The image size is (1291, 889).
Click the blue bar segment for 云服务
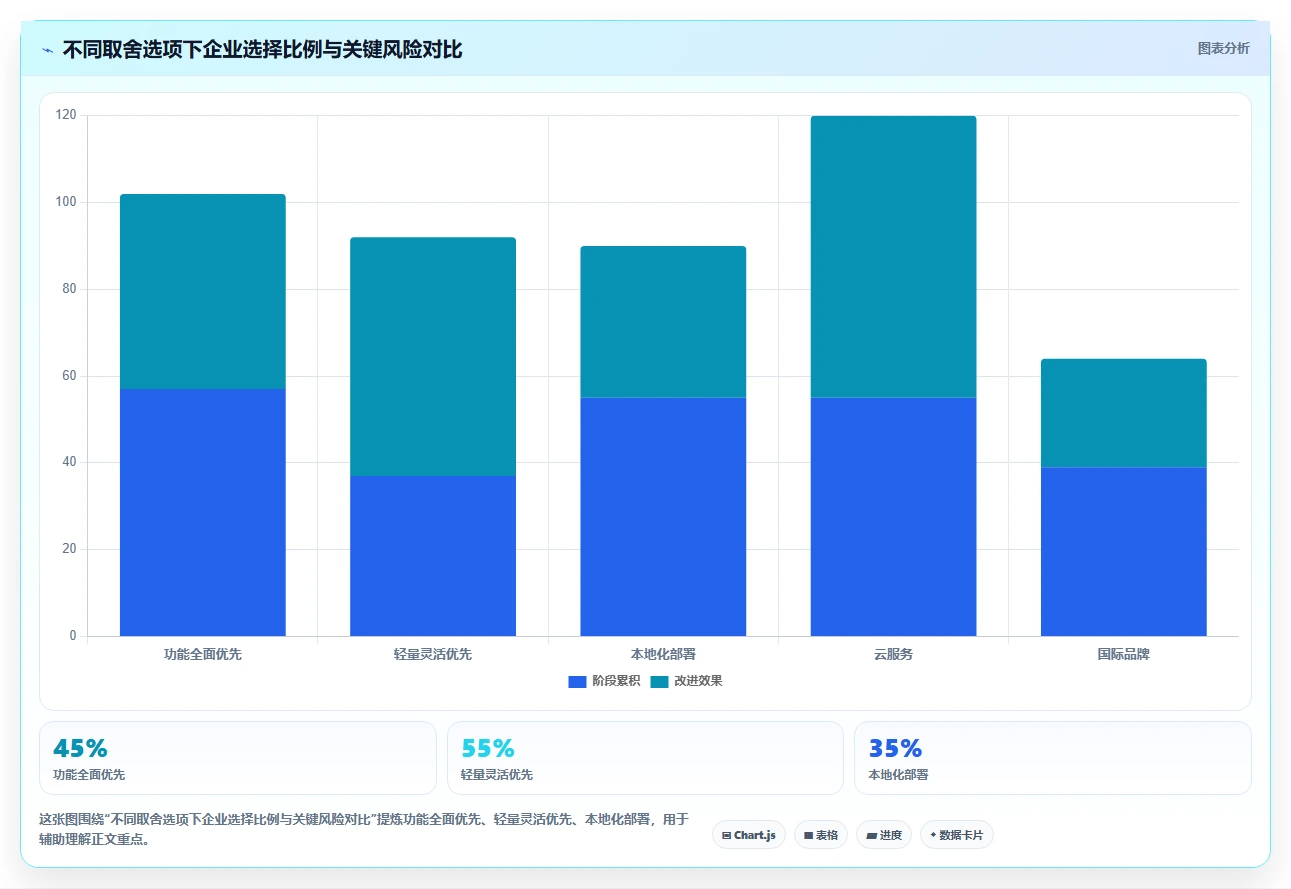tap(893, 517)
